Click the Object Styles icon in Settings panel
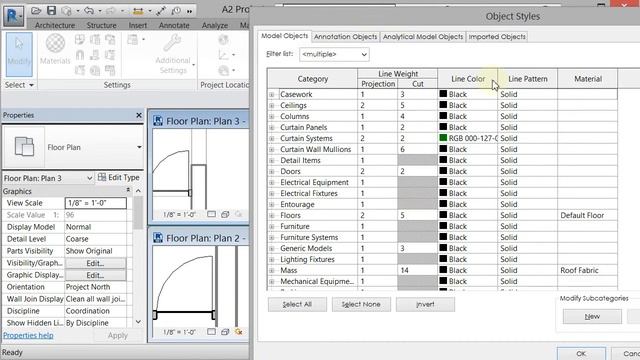 tap(80, 40)
